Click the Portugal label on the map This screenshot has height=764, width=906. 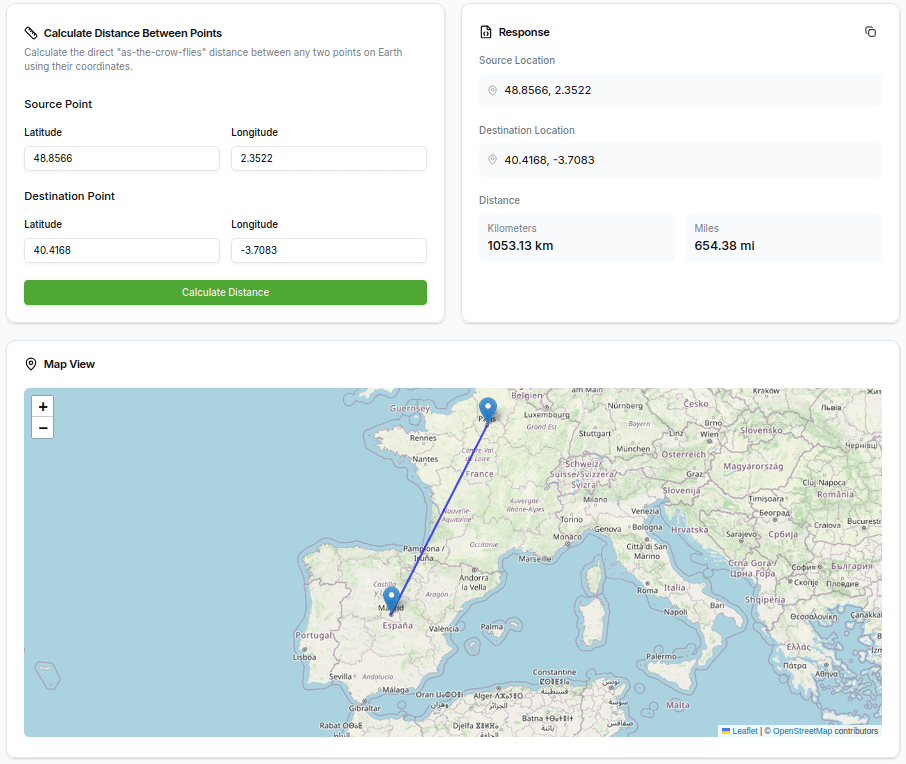coord(314,635)
